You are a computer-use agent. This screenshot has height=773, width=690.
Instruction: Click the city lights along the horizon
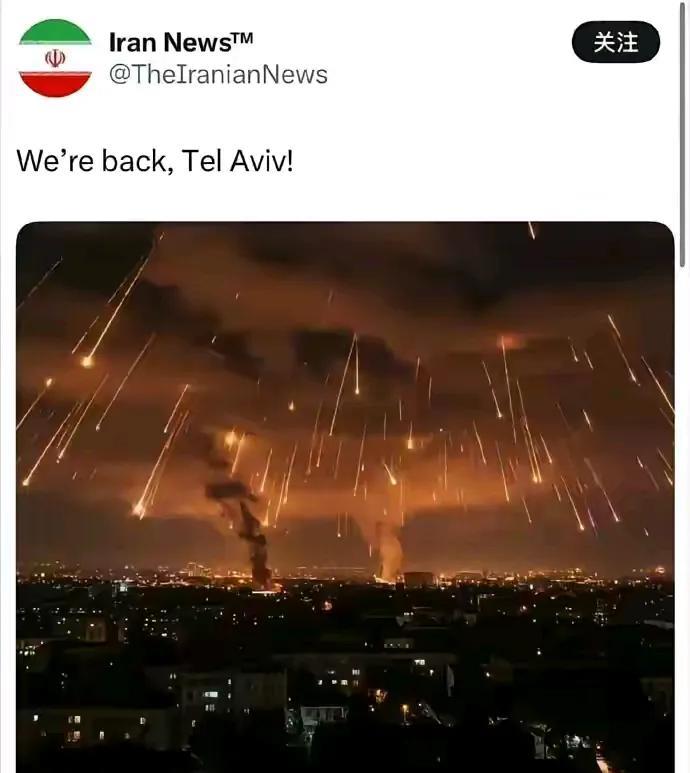coord(345,574)
